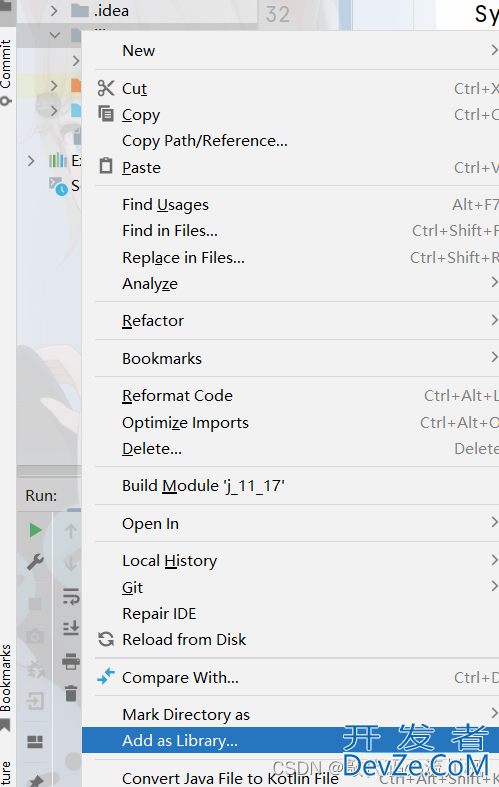Click the Compare With arrows icon
The image size is (499, 787).
pos(106,677)
